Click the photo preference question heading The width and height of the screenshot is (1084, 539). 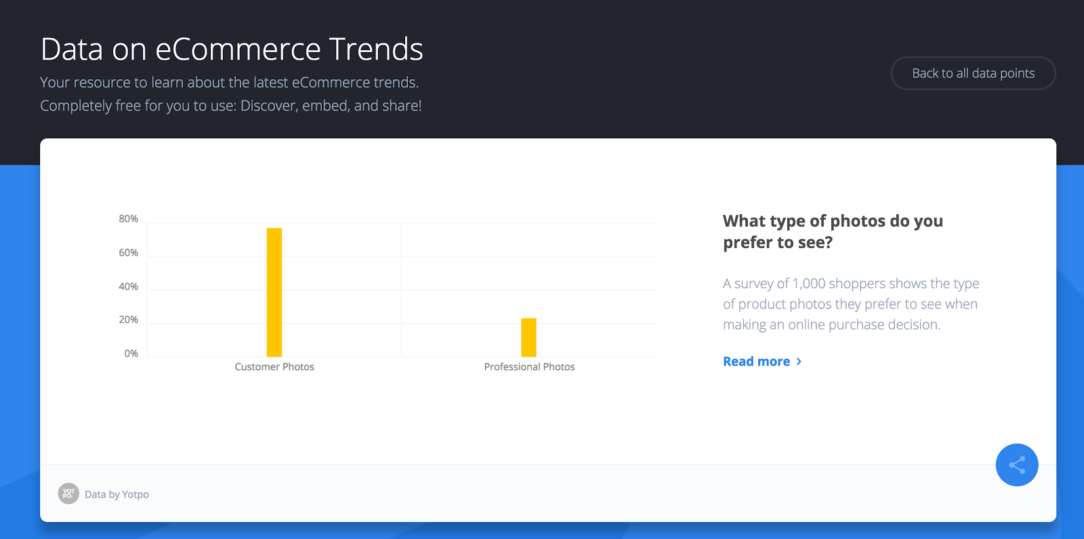tap(833, 231)
